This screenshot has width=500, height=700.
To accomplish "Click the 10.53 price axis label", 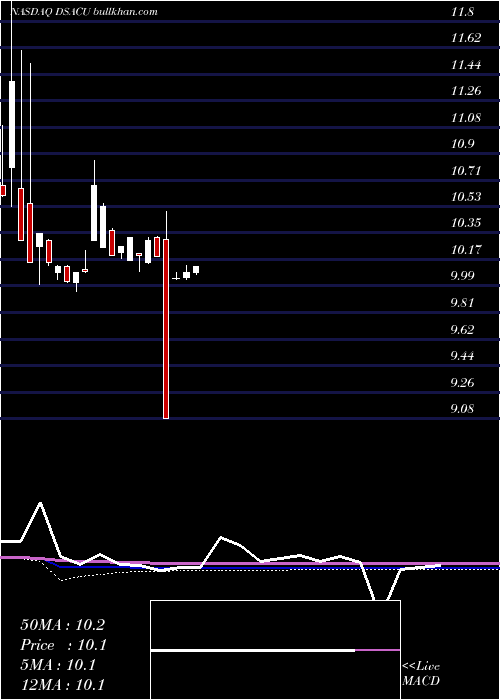I will (x=466, y=197).
